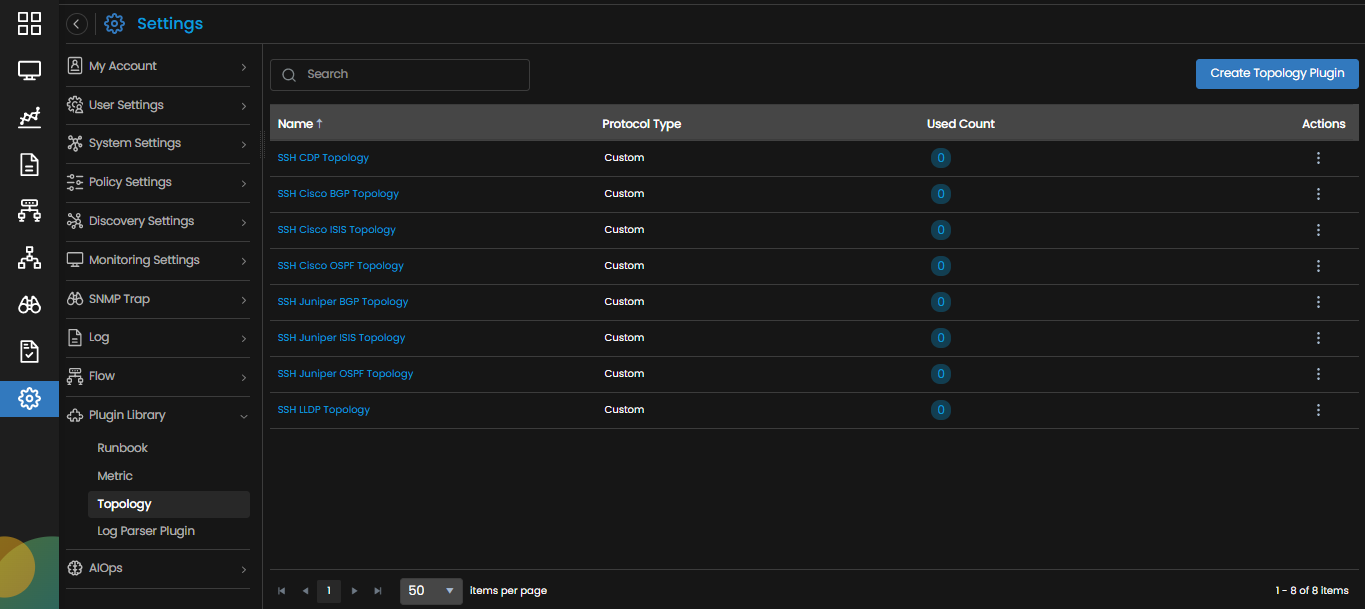Click the back arrow beside Settings title

pyautogui.click(x=77, y=24)
